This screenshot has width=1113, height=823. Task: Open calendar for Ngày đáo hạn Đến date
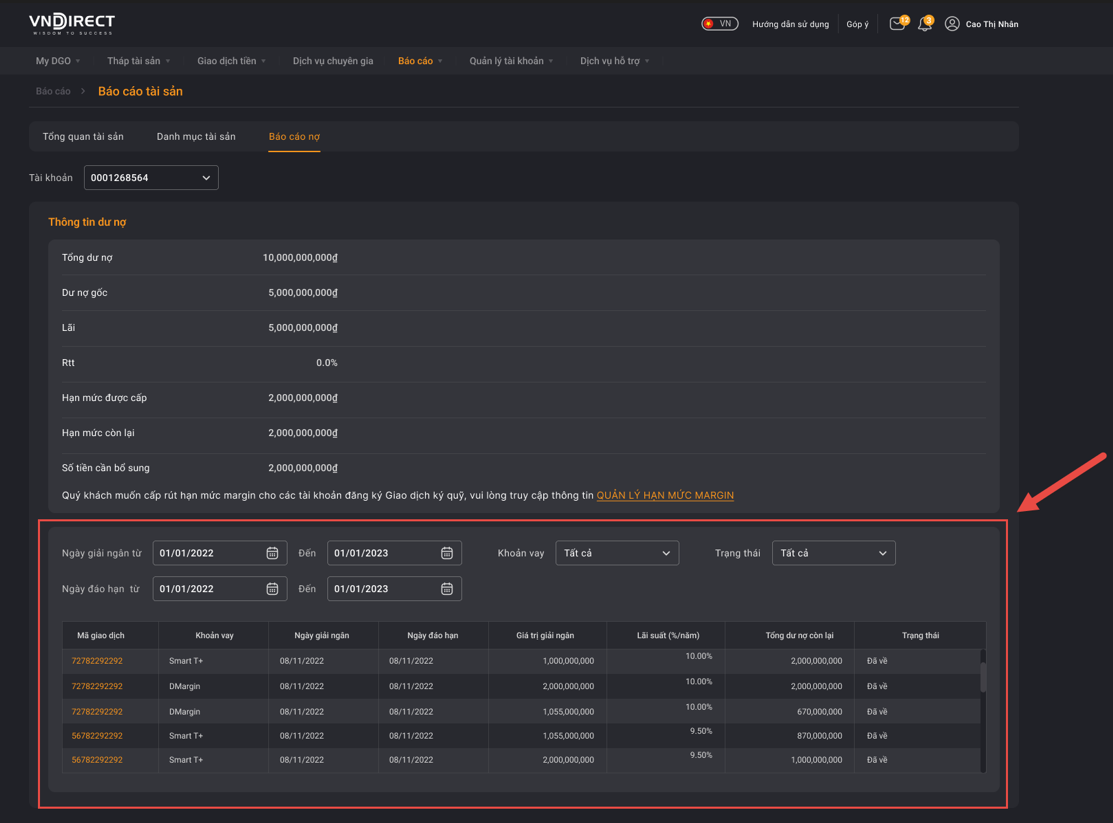point(447,589)
